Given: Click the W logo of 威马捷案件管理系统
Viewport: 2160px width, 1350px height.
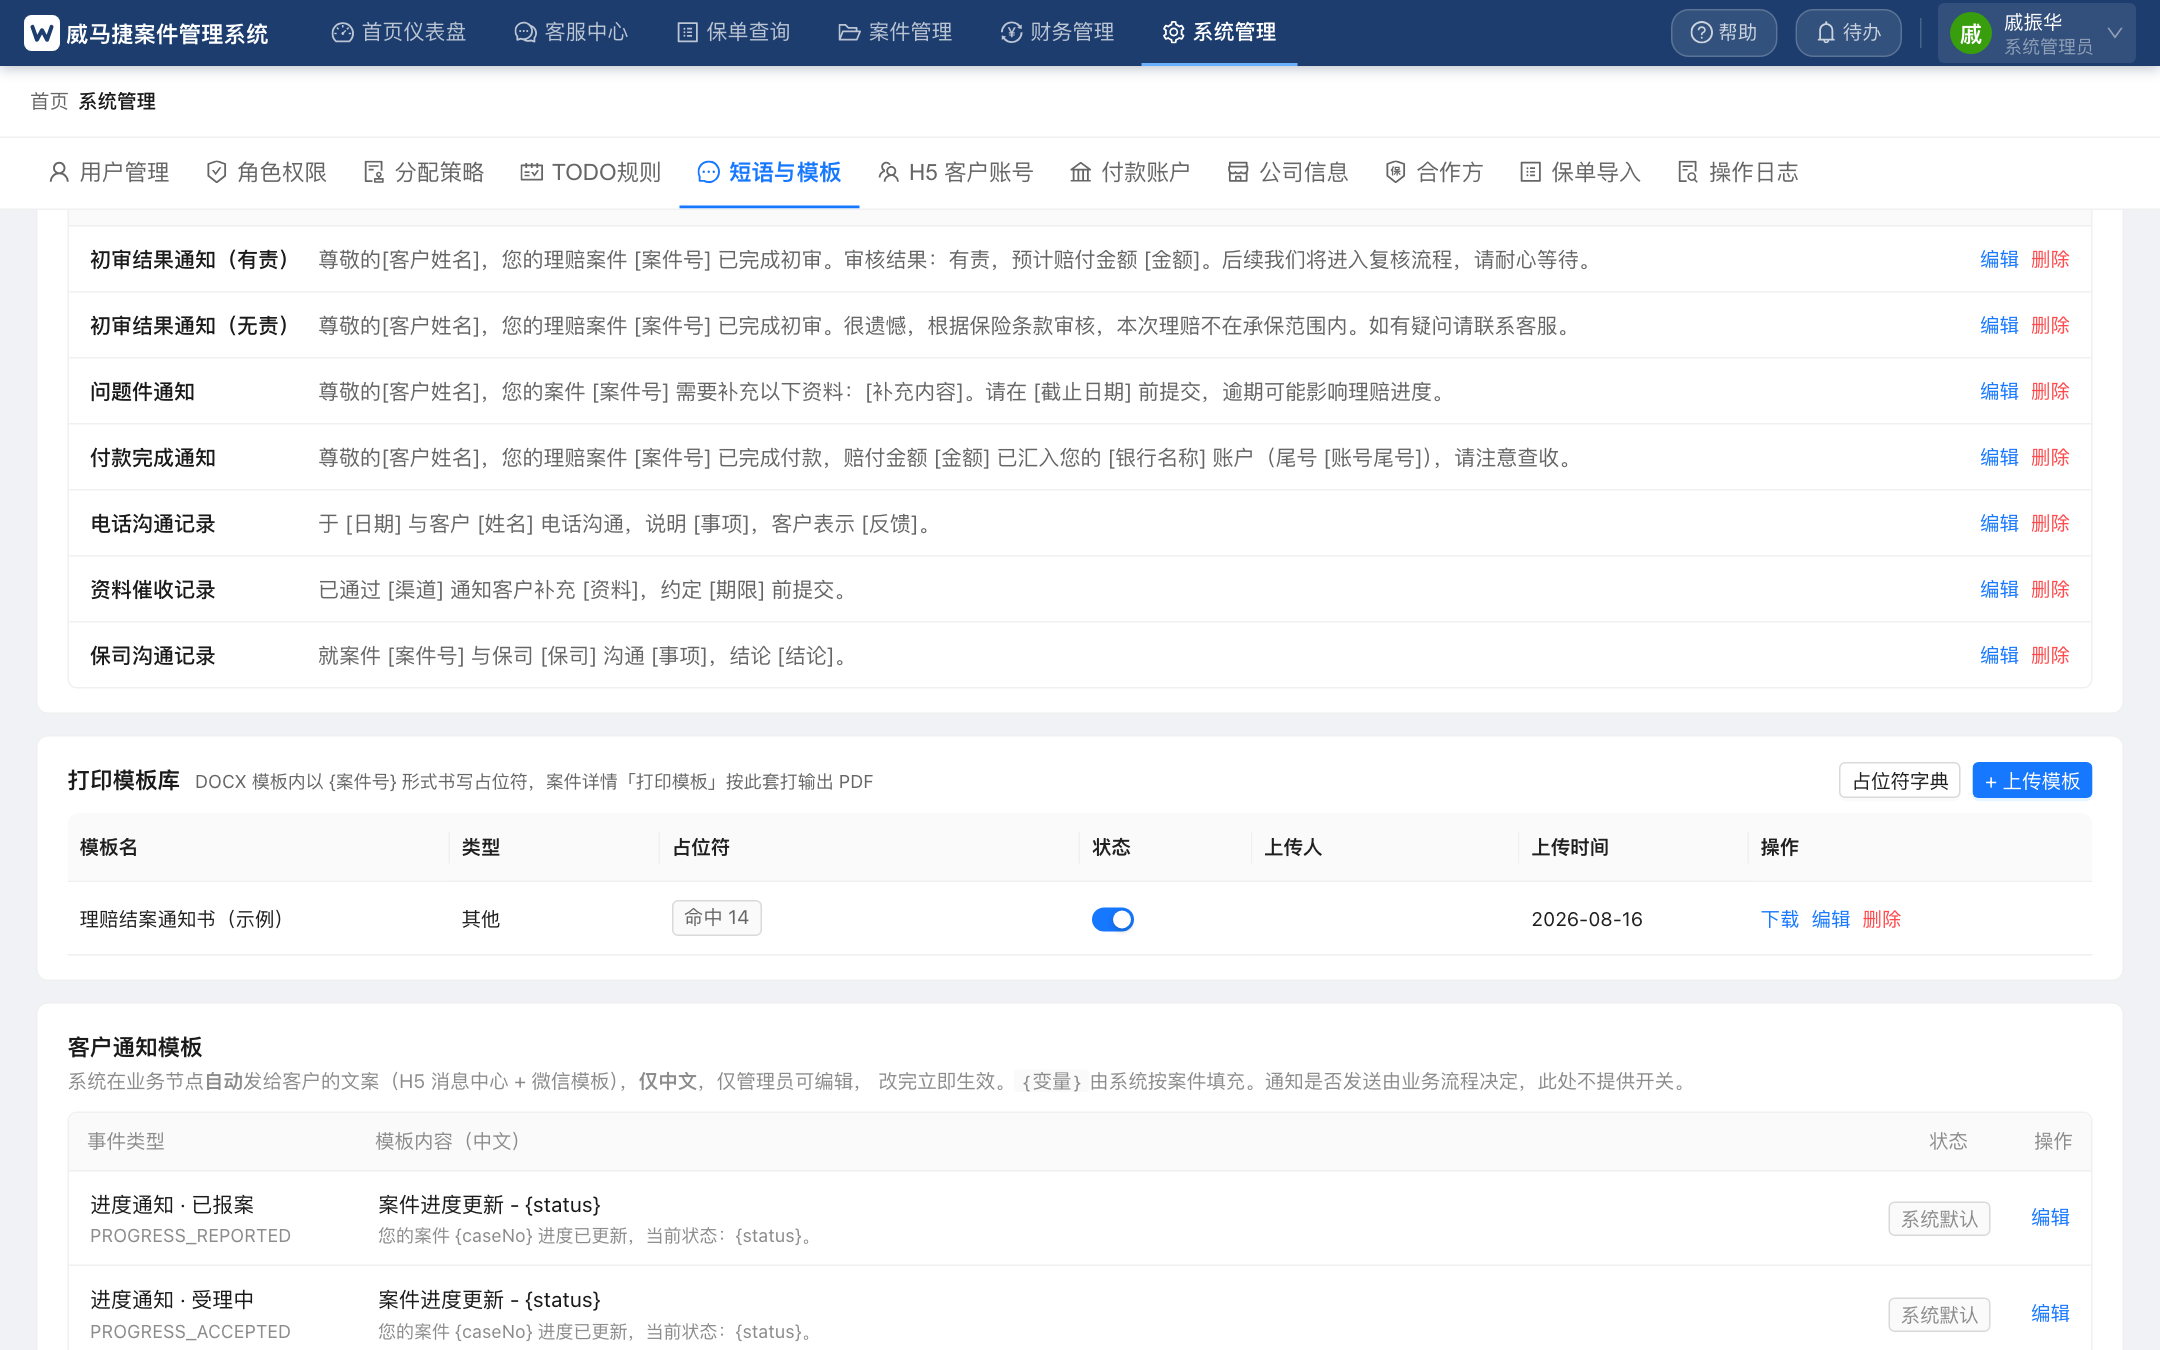Looking at the screenshot, I should tap(41, 33).
